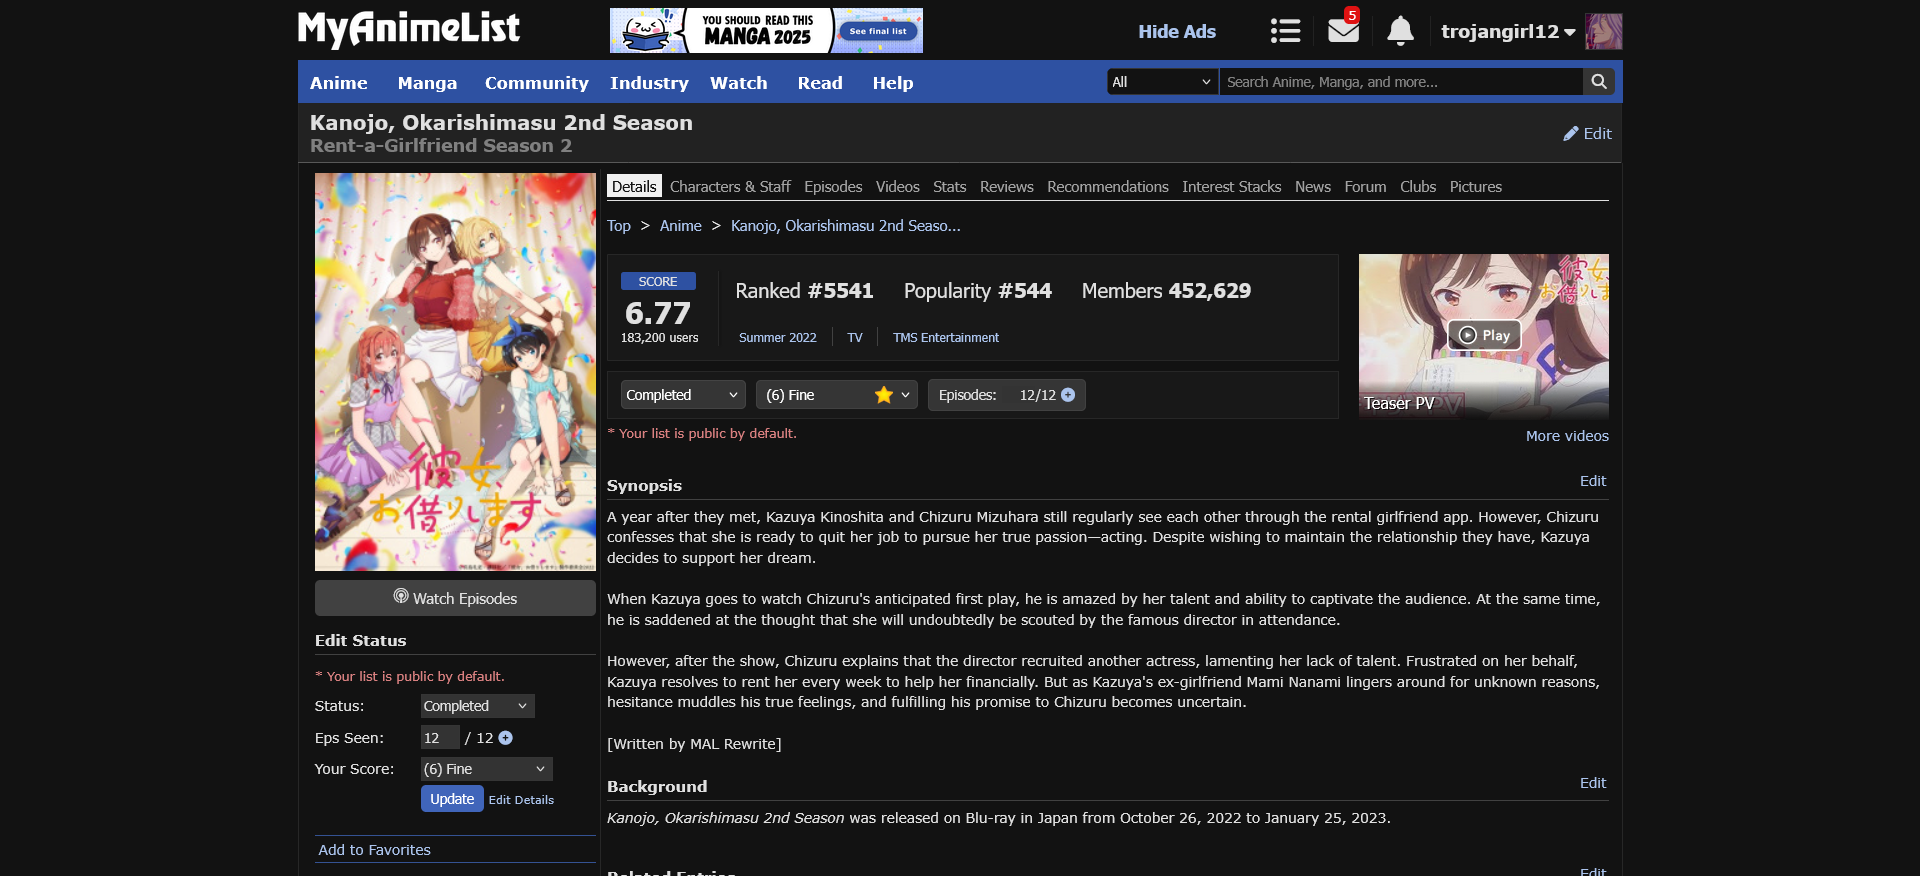Open the Watch menu
1920x876 pixels.
click(738, 83)
